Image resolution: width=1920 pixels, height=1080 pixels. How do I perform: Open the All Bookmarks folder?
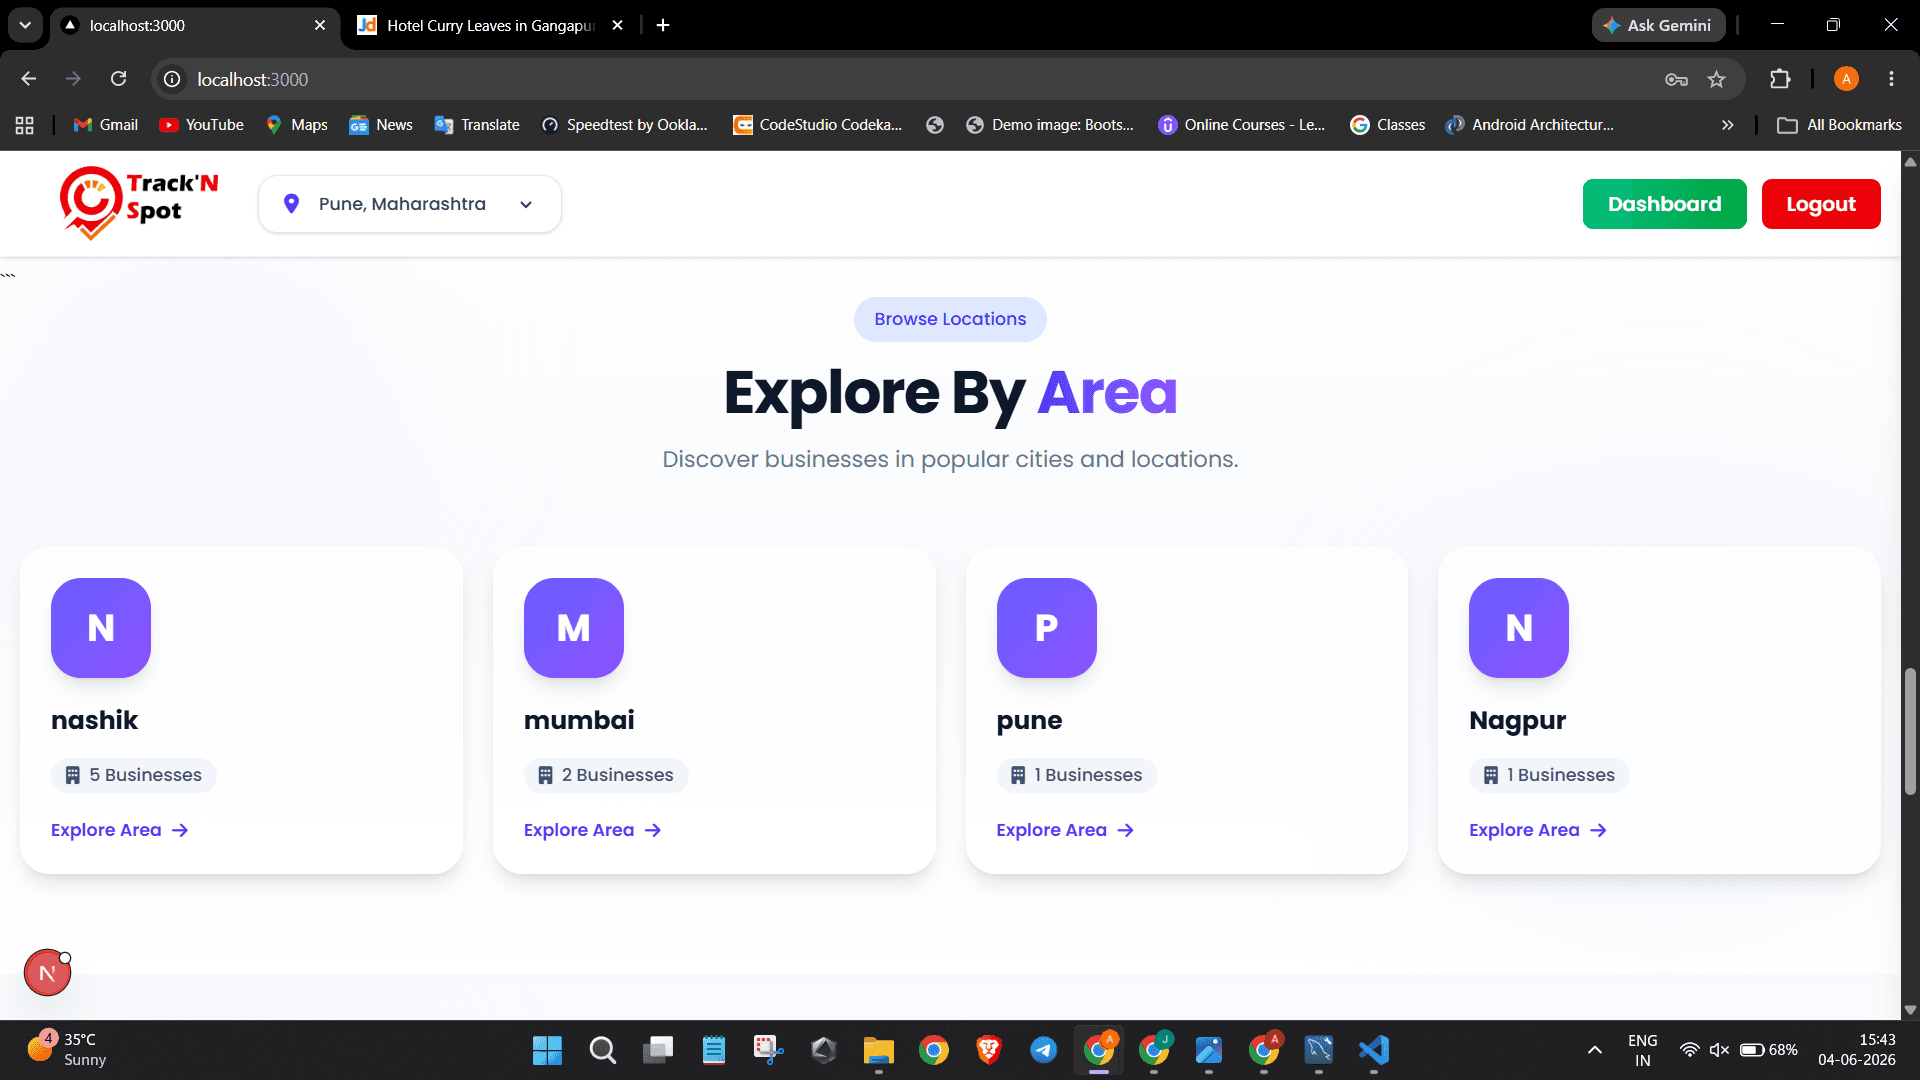(1839, 125)
